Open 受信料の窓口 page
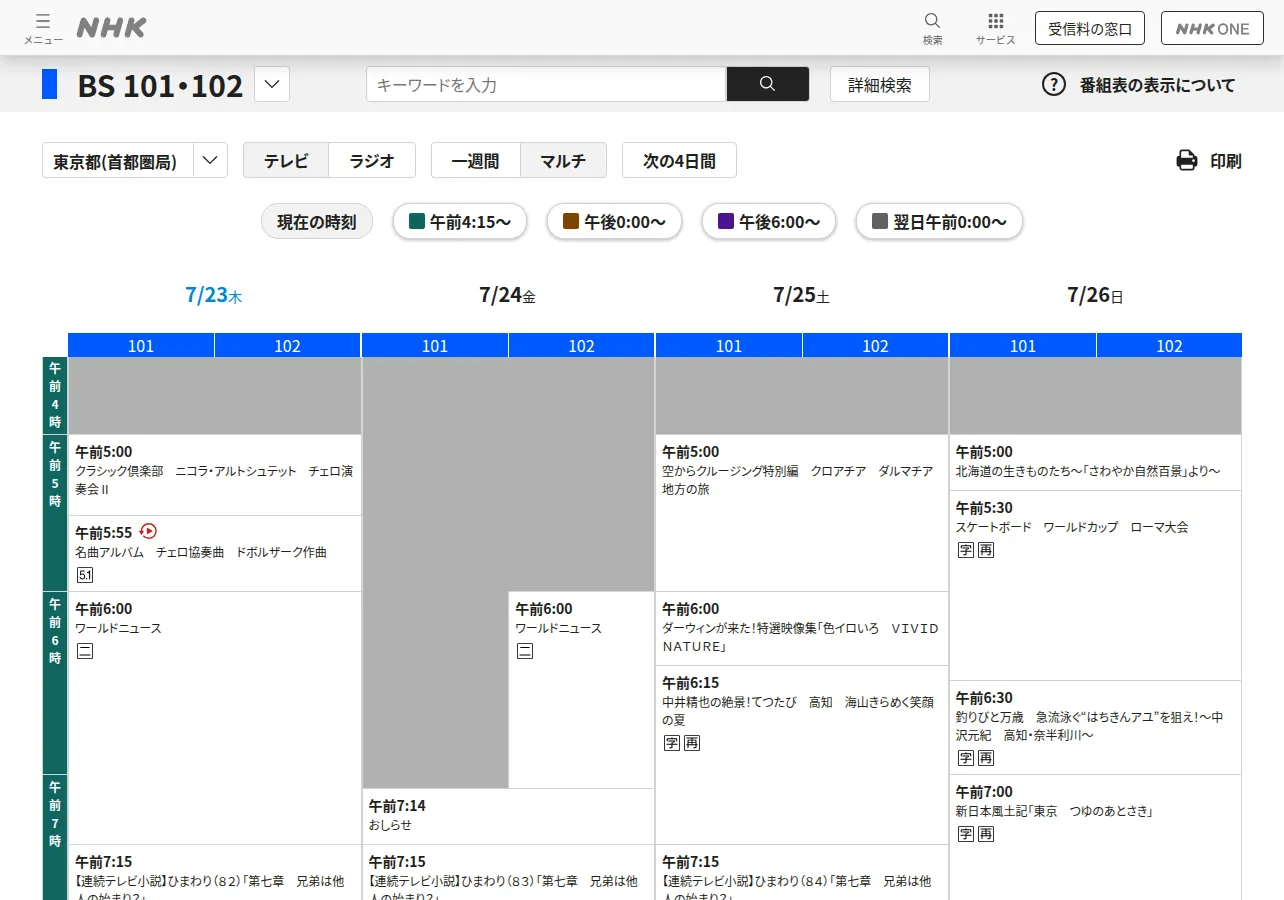The height and width of the screenshot is (900, 1284). 1090,28
